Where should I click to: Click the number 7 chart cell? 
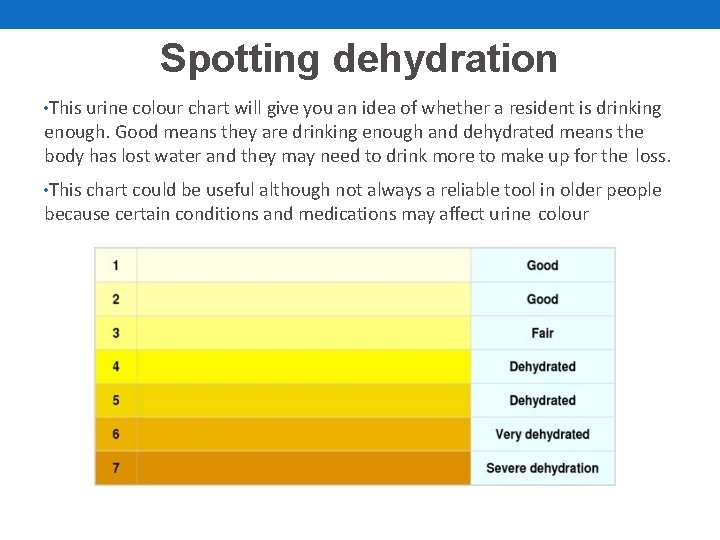point(116,468)
